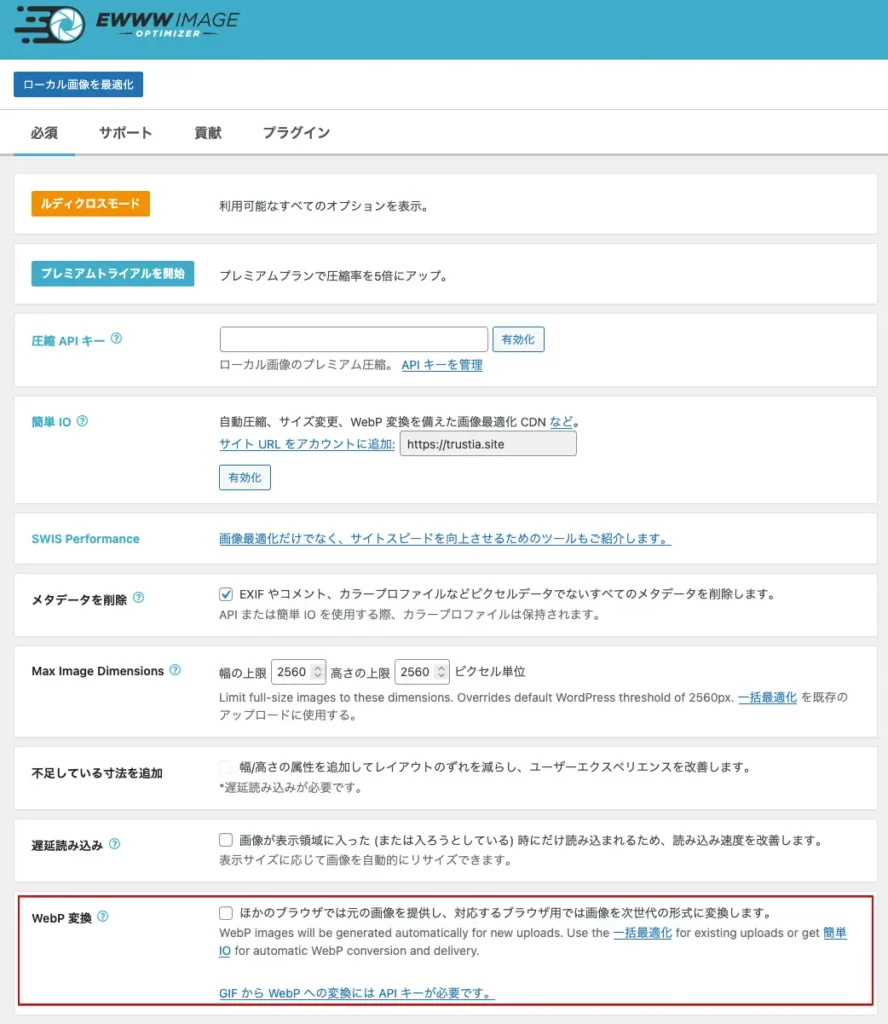
Task: Open the API キーを管理 link
Action: pyautogui.click(x=441, y=366)
